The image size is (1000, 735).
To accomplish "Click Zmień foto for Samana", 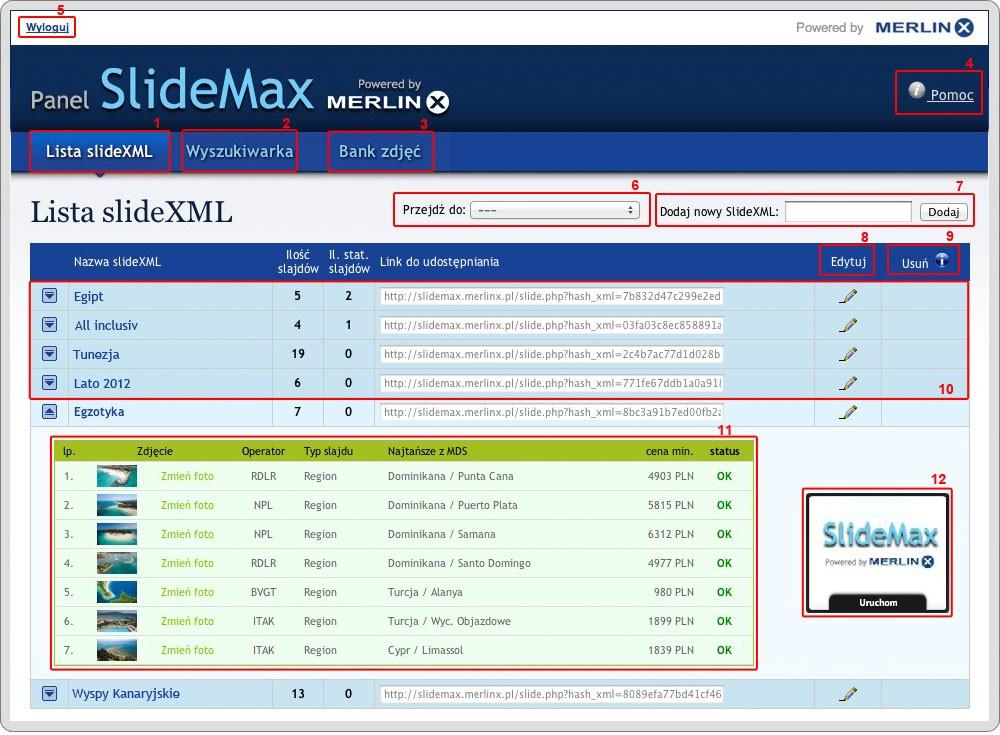I will coord(187,534).
